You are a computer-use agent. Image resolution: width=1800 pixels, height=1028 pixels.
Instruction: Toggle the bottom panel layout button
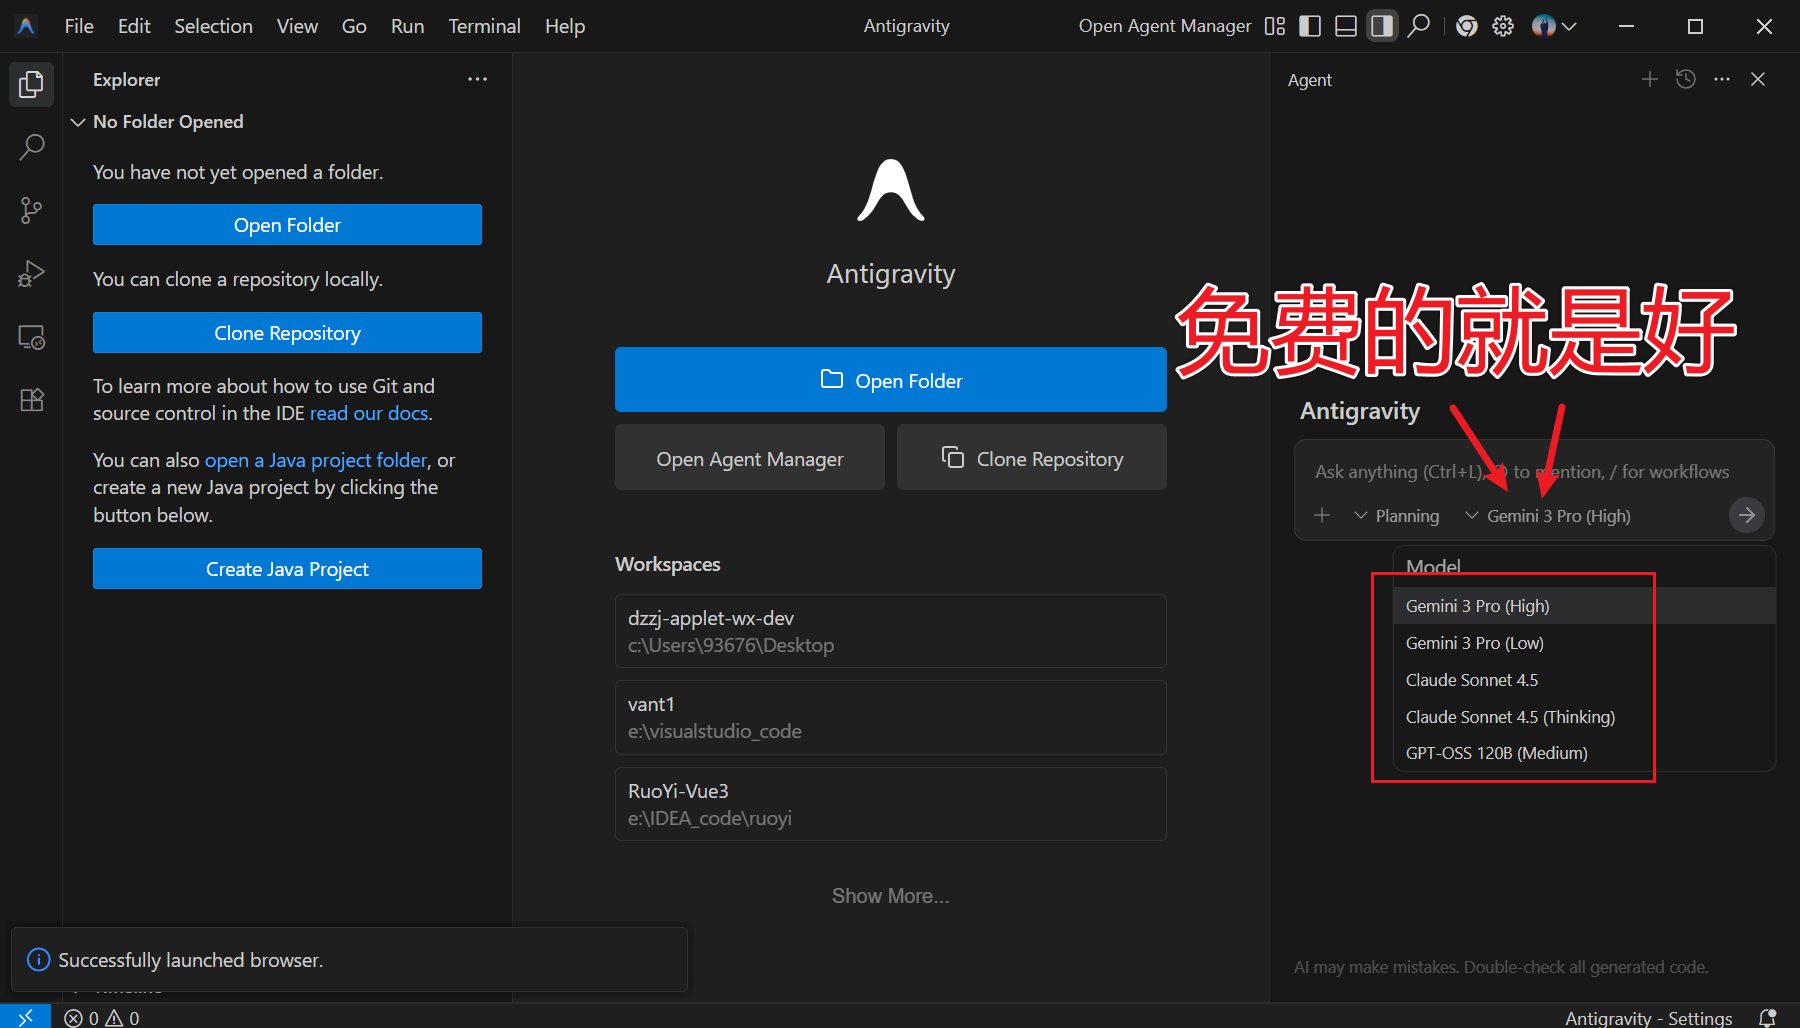click(1345, 26)
